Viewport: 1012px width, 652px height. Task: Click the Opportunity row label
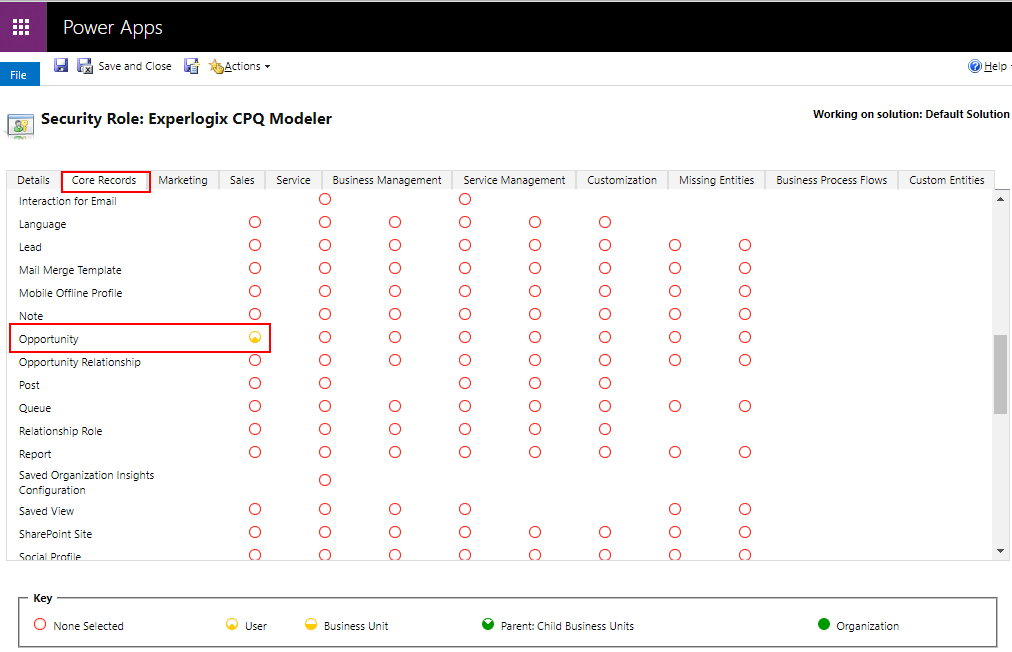[x=48, y=339]
